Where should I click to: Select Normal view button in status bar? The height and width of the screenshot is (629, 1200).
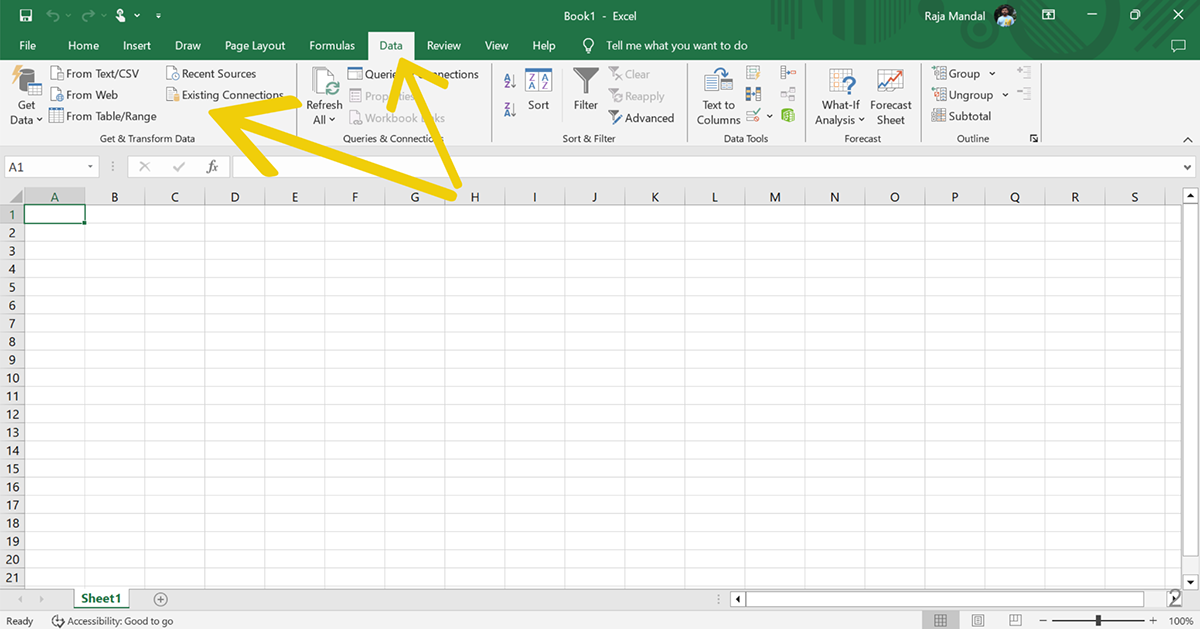940,621
